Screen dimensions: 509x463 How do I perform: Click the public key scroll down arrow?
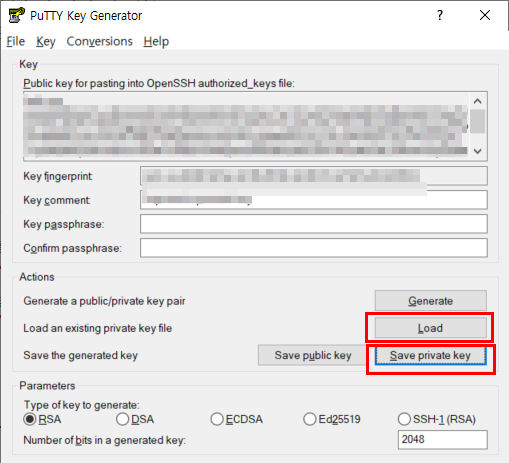pyautogui.click(x=478, y=151)
